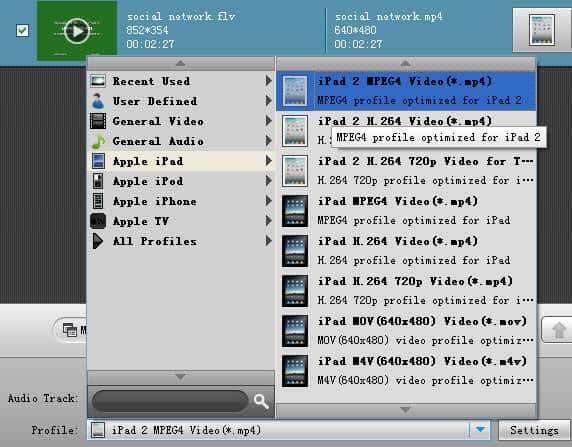Open the Settings button next to Profile
The height and width of the screenshot is (447, 572).
point(534,430)
